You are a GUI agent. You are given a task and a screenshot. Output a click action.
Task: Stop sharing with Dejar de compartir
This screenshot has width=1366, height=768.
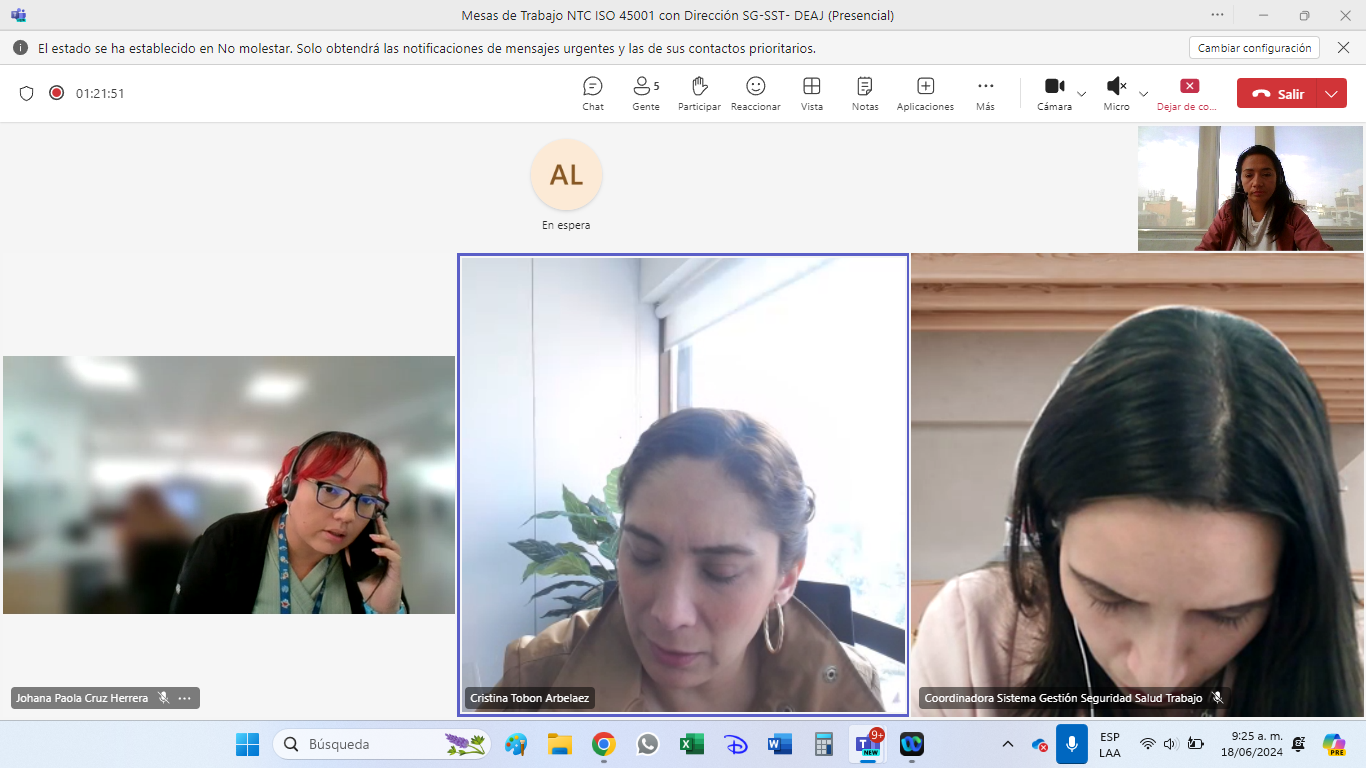pyautogui.click(x=1188, y=93)
